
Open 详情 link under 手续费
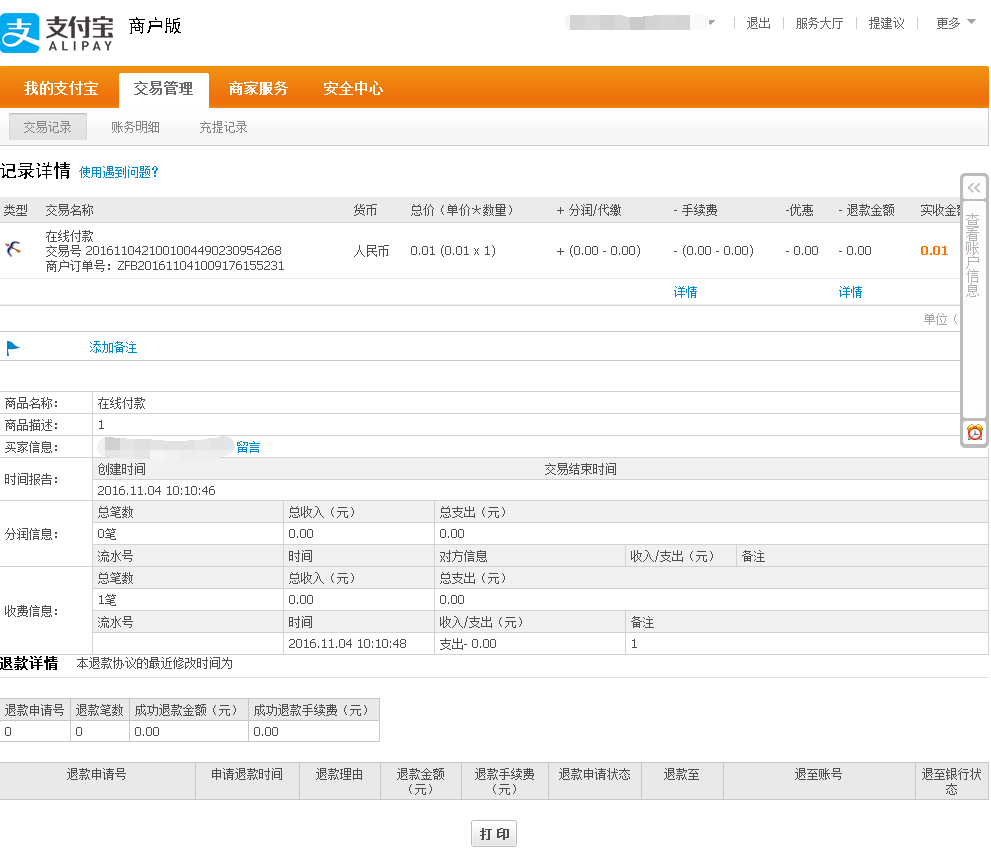[685, 292]
